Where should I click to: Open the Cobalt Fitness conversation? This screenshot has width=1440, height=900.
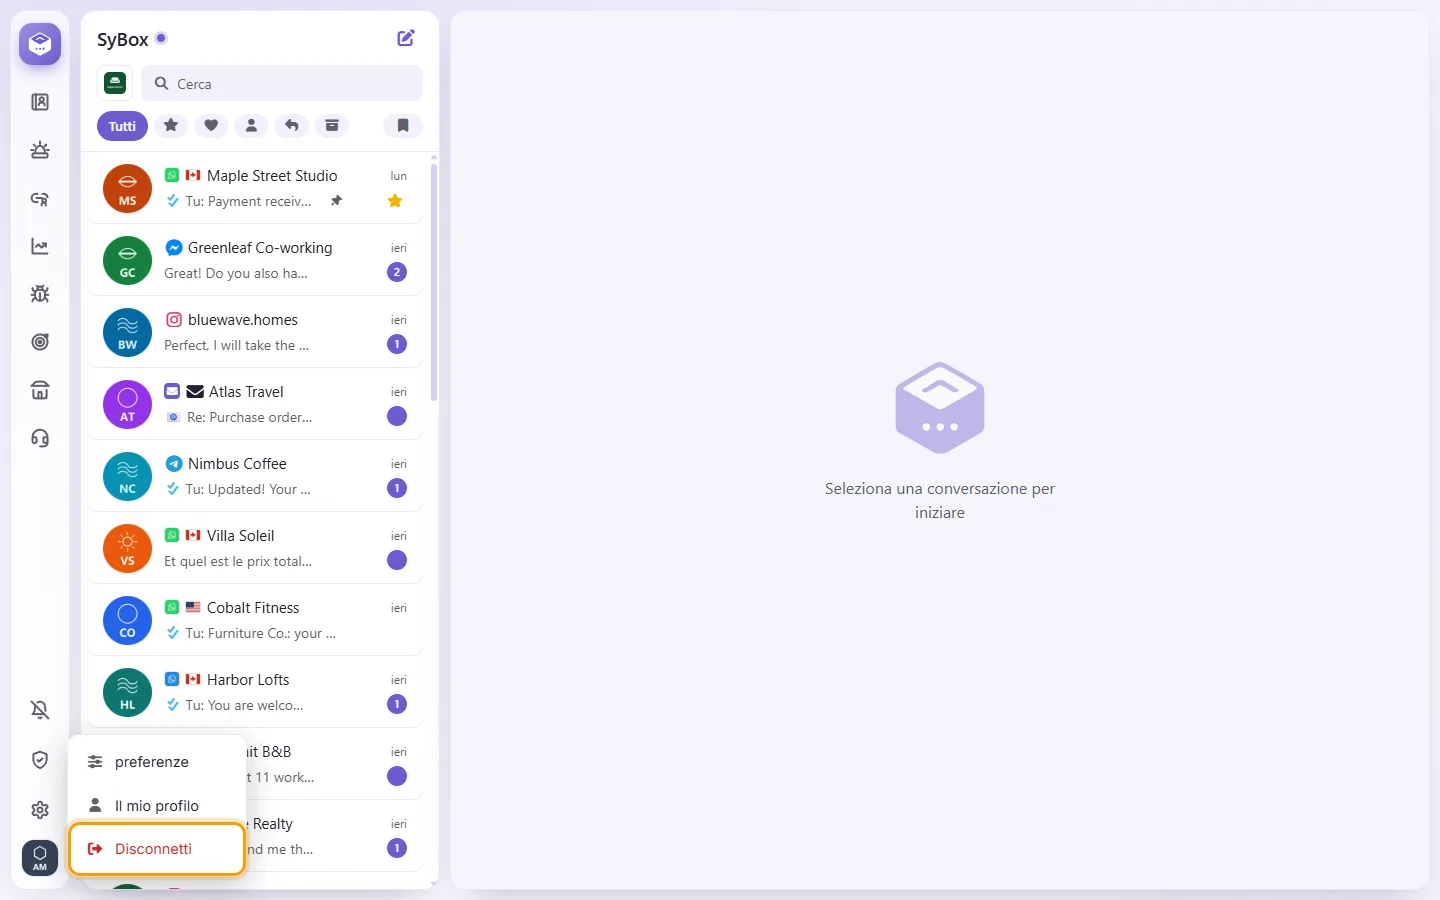255,620
